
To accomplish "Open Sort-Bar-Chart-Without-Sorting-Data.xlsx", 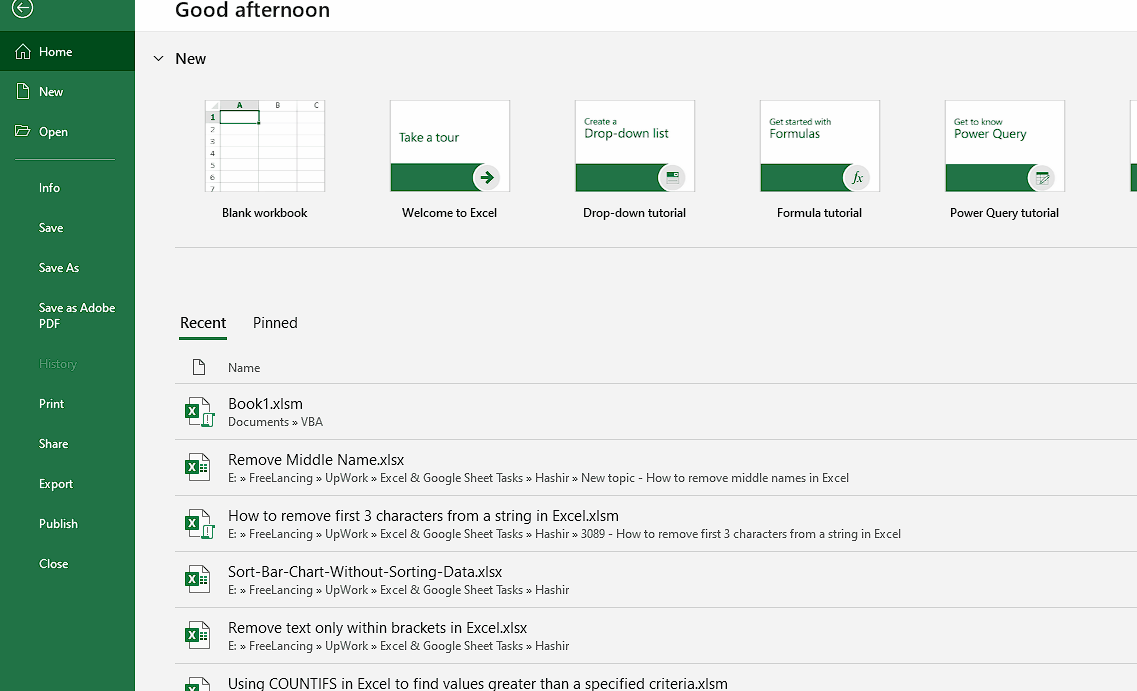I will (656, 579).
